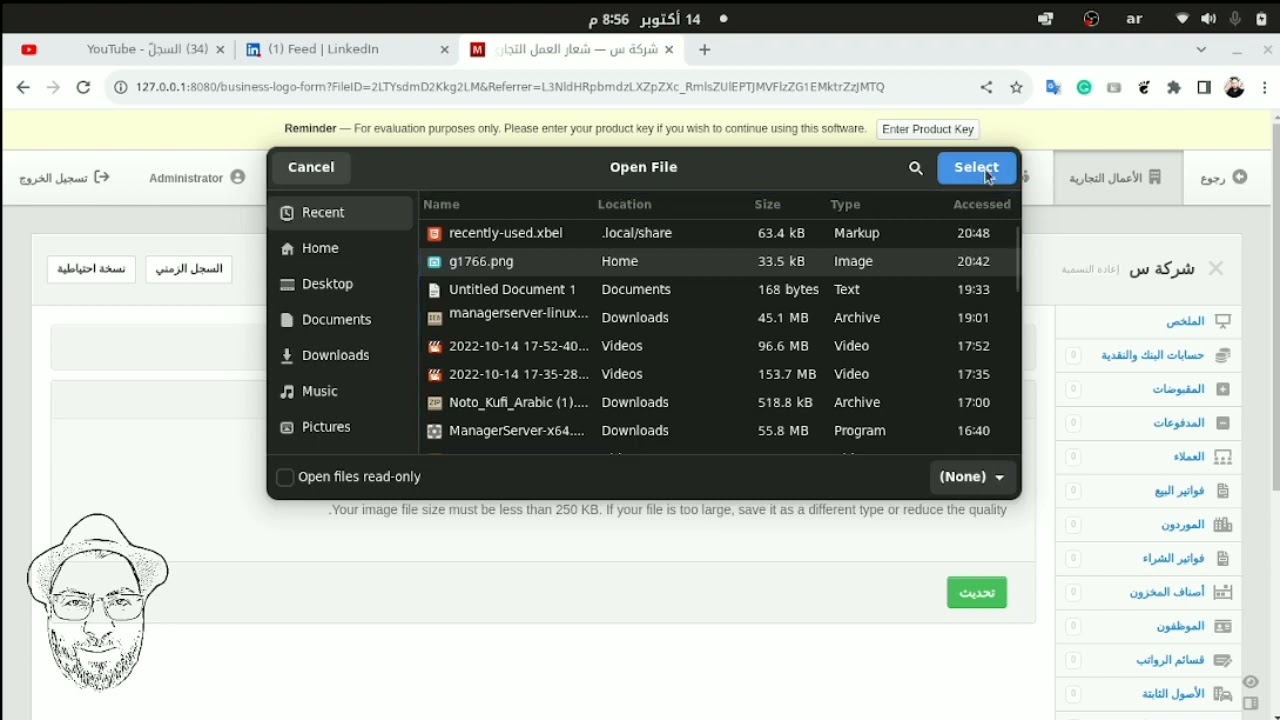This screenshot has height=720, width=1280.
Task: Click the green تحديث update button
Action: point(977,593)
